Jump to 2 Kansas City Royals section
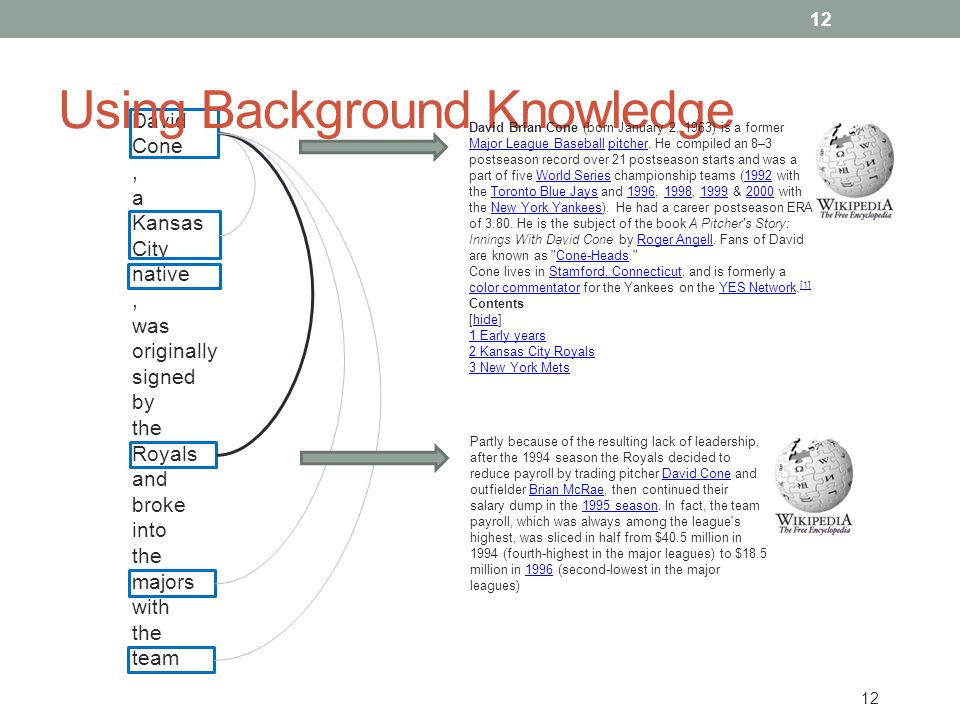The height and width of the screenshot is (720, 960). pos(531,351)
